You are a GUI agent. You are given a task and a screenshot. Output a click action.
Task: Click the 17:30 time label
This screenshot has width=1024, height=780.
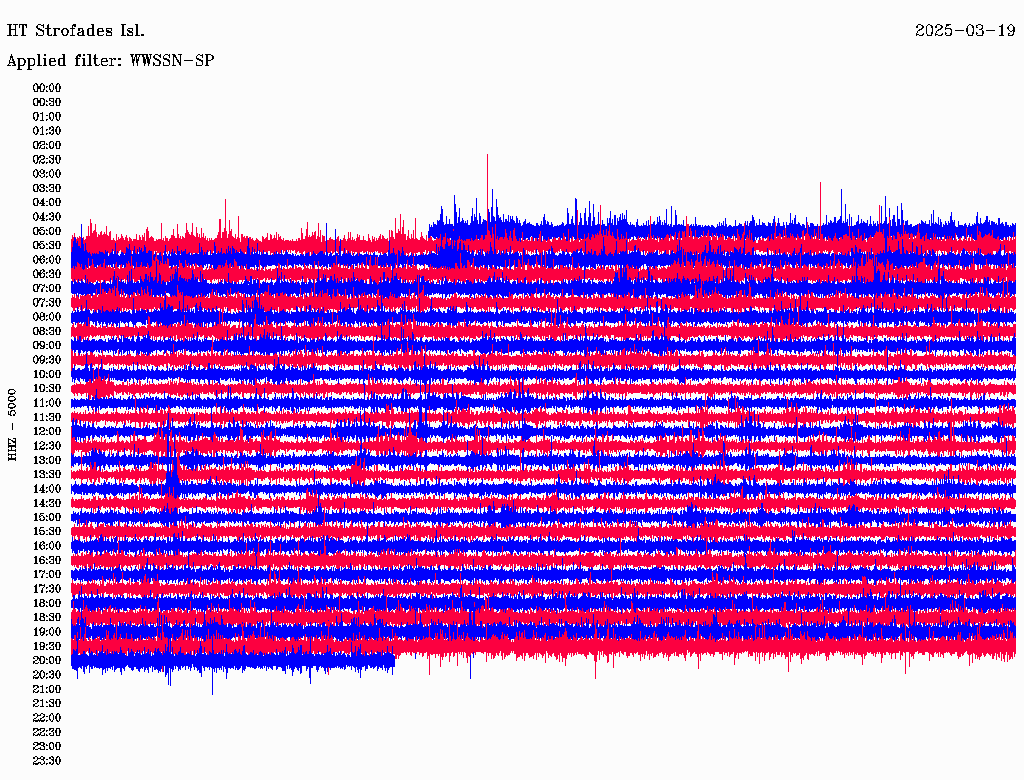[47, 589]
